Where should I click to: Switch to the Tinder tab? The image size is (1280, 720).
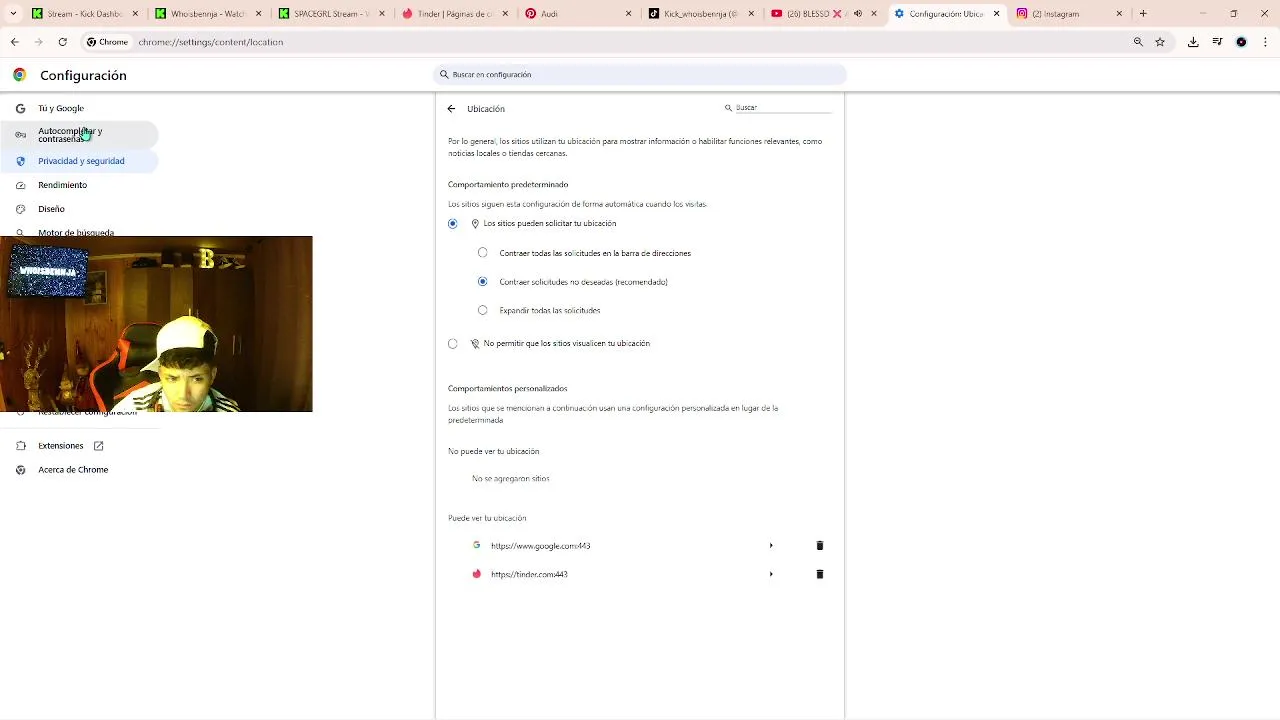(x=455, y=14)
